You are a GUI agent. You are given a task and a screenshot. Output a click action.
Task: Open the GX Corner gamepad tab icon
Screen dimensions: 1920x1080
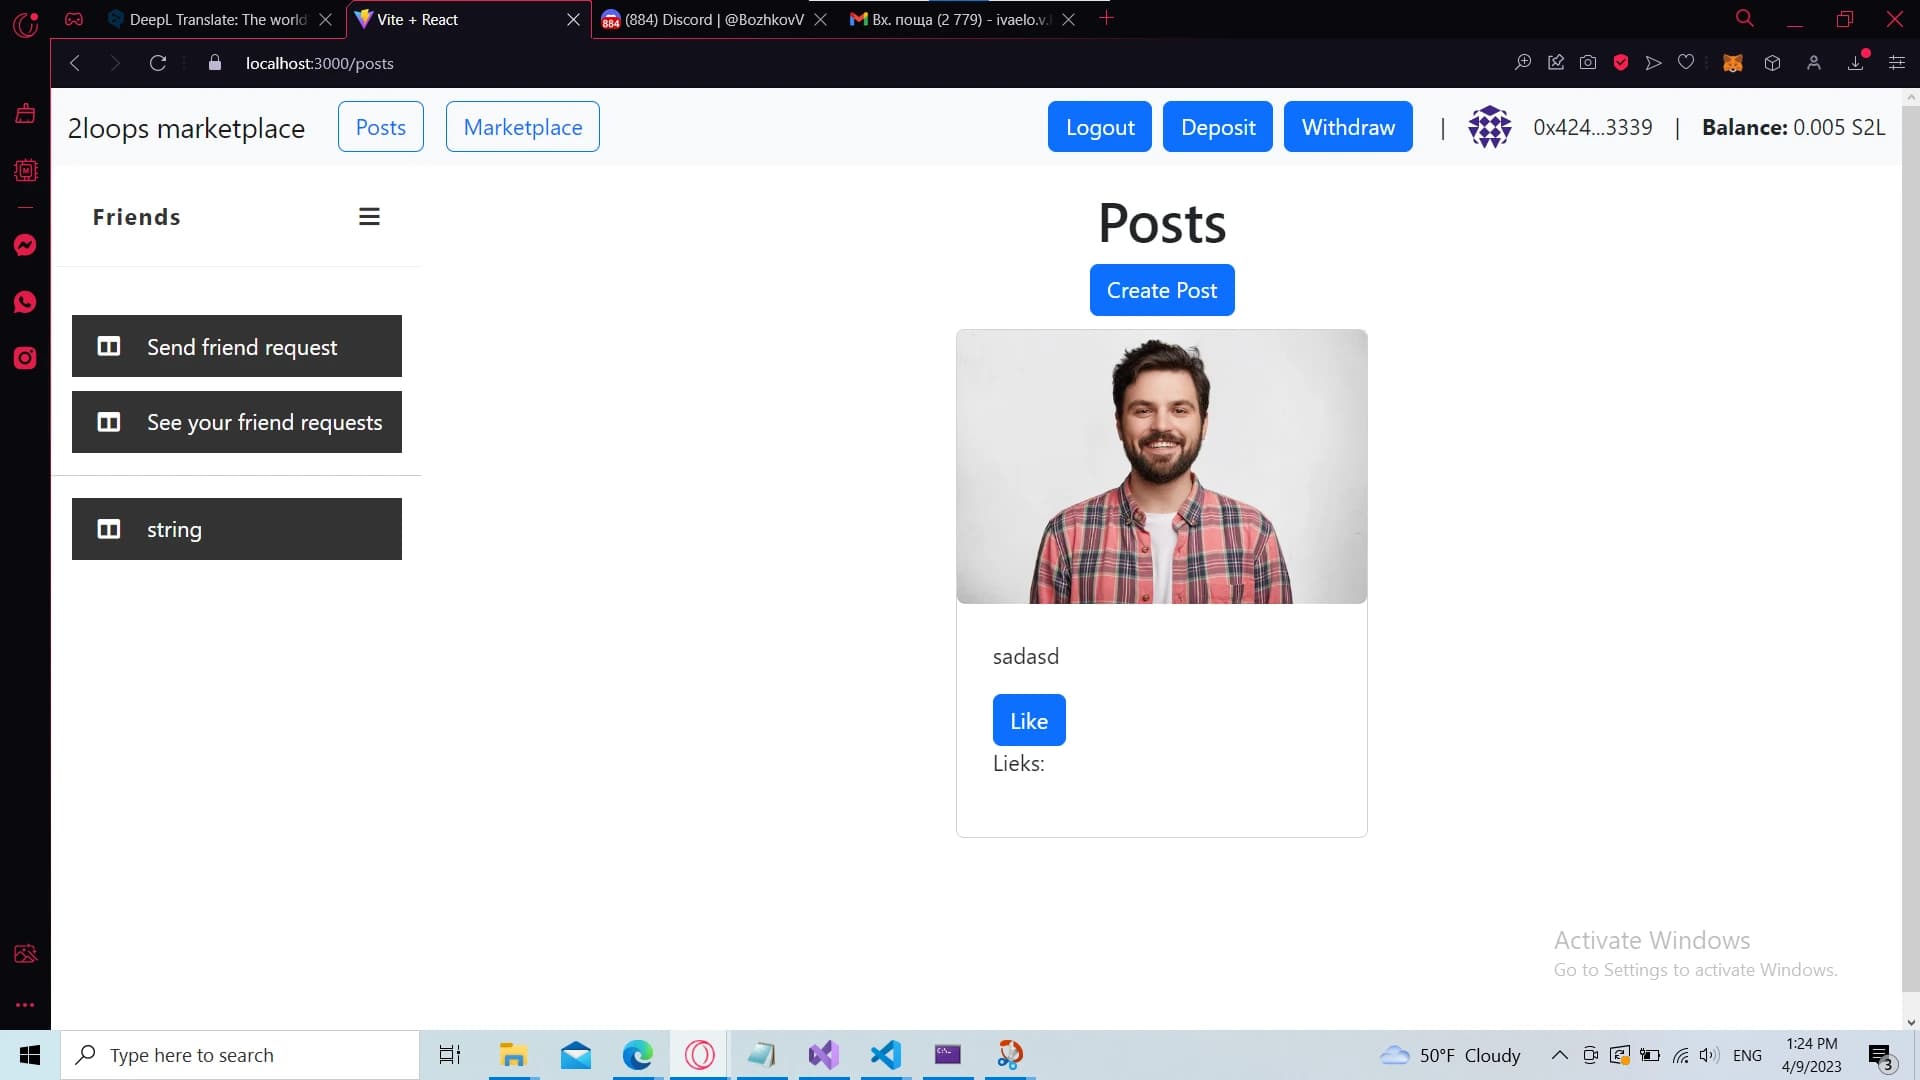(x=74, y=19)
